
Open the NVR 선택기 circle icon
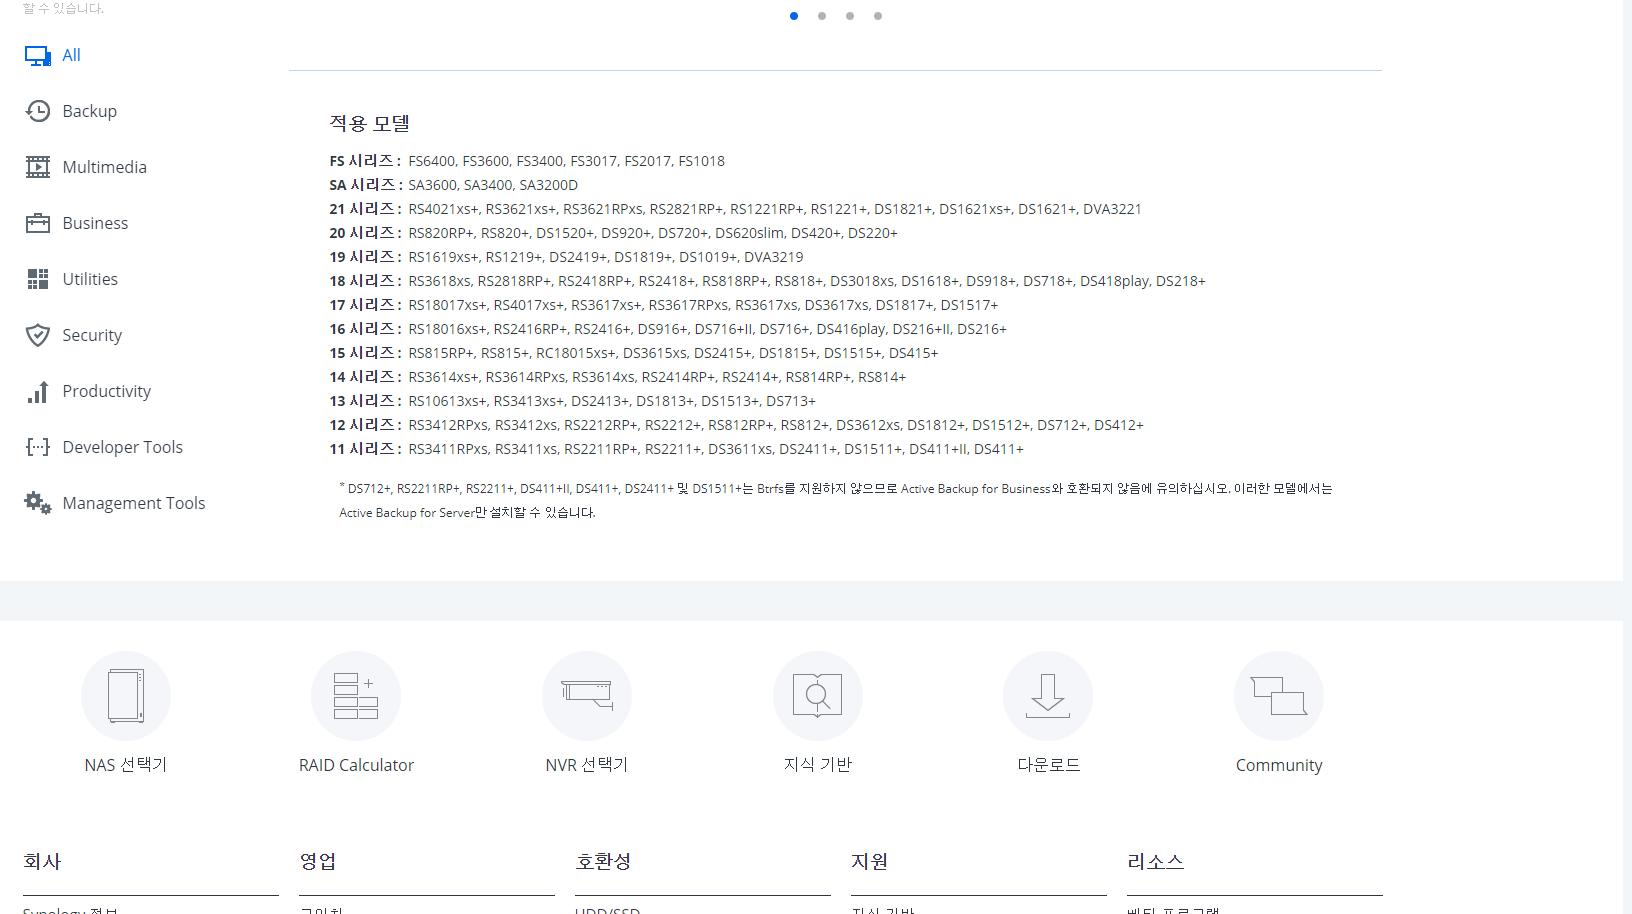tap(587, 696)
